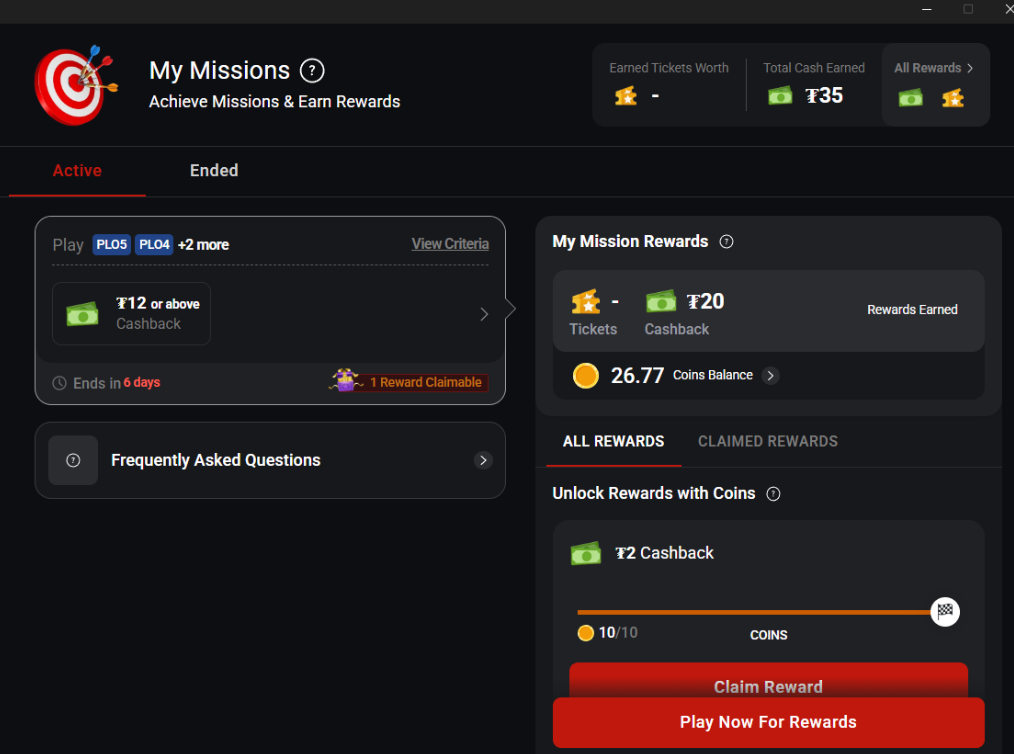
Task: Click the PLO5 game tag
Action: coord(111,244)
